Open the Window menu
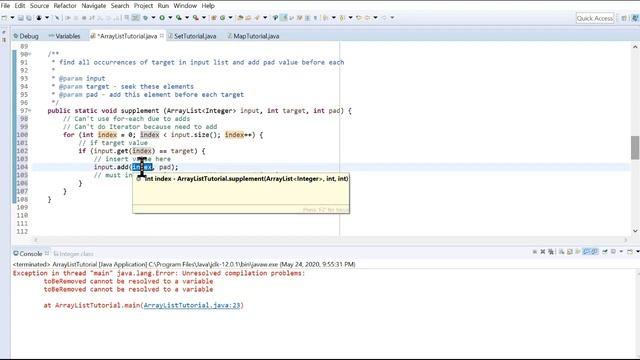Screen dimensions: 640x360 [x=185, y=6]
